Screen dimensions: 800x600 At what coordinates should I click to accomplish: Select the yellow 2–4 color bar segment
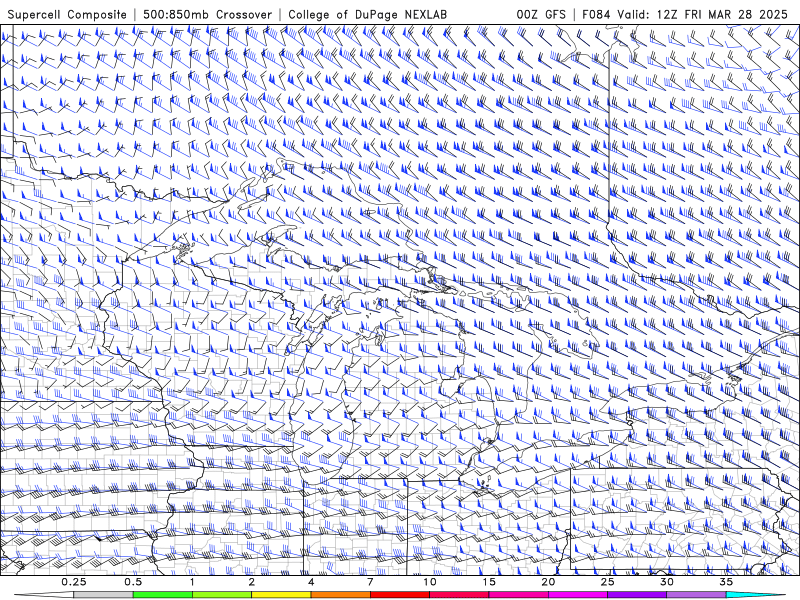click(x=281, y=595)
